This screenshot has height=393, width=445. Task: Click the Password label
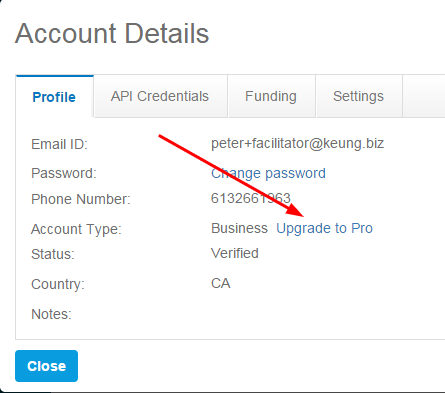pos(64,173)
